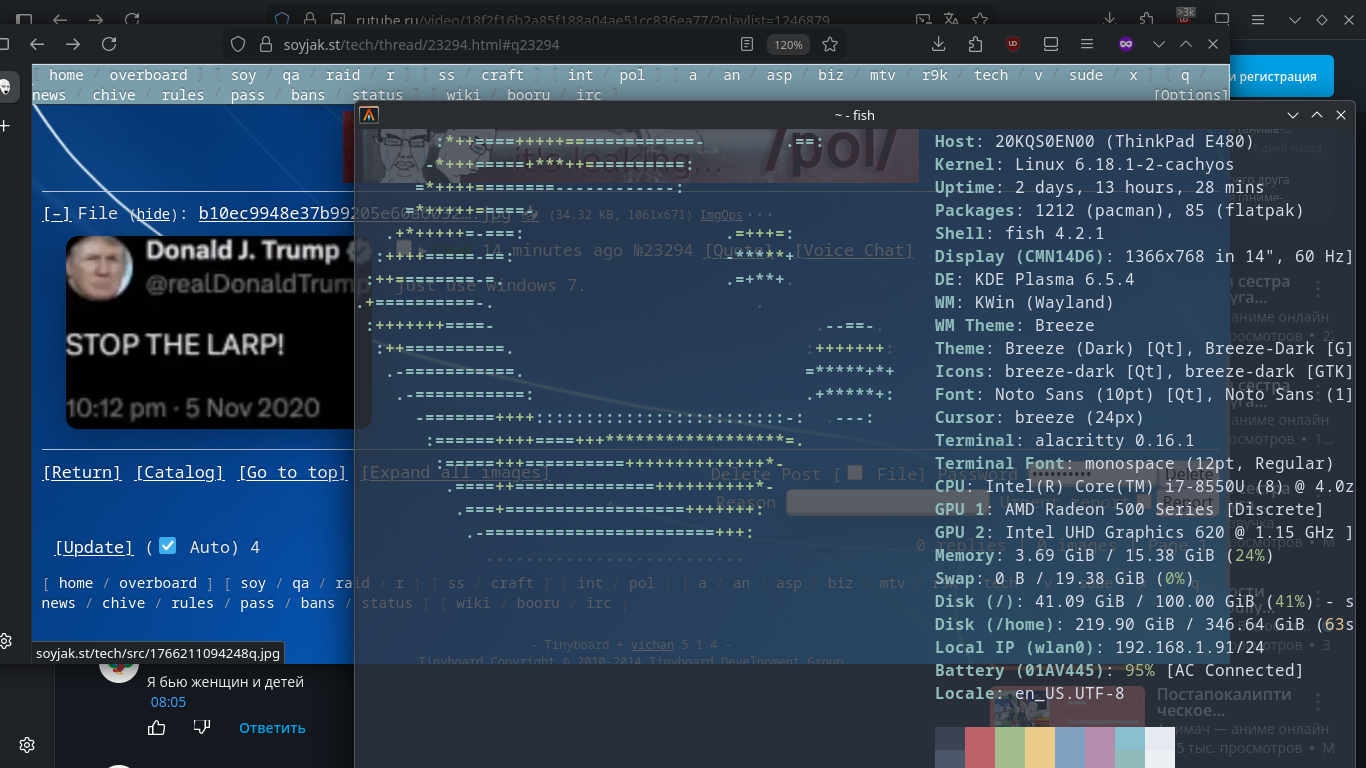Image resolution: width=1366 pixels, height=768 pixels.
Task: Like the comment with thumbs up
Action: tap(157, 728)
